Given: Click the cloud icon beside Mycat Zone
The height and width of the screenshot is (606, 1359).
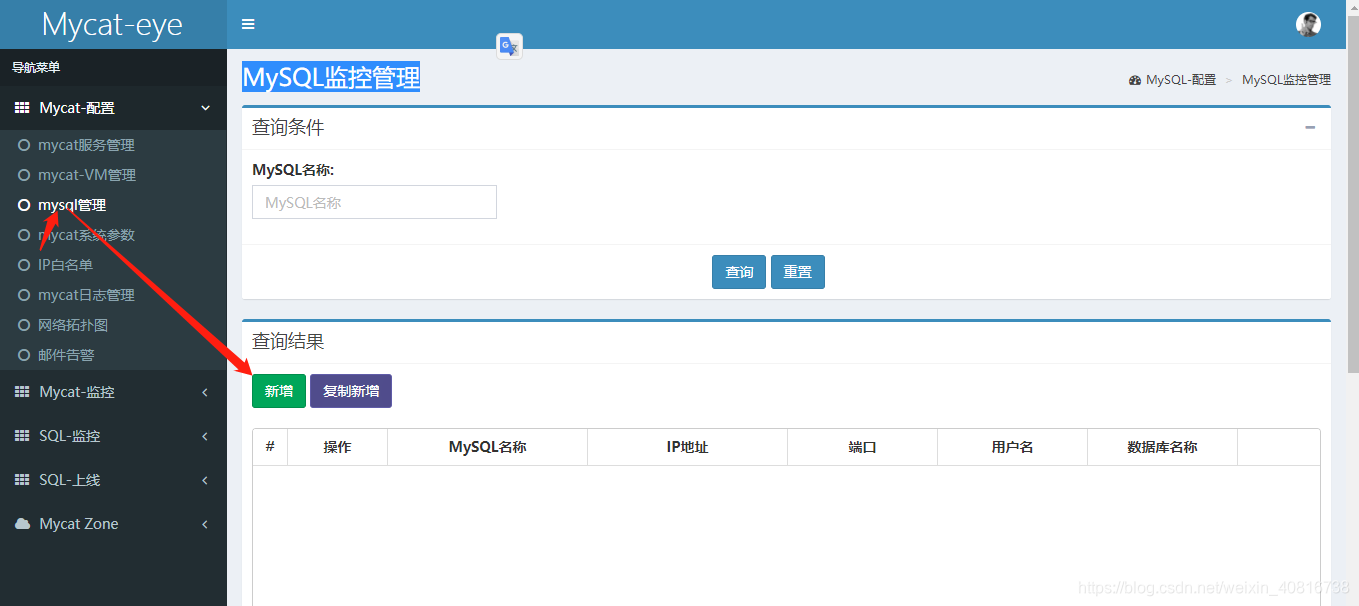Looking at the screenshot, I should coord(22,524).
